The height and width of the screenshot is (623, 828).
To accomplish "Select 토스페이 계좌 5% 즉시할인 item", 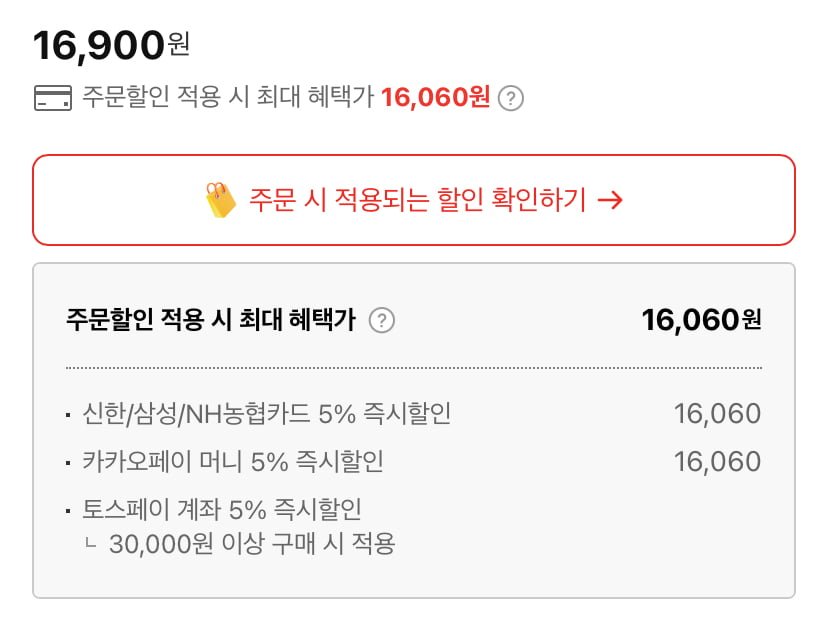I will coord(221,510).
